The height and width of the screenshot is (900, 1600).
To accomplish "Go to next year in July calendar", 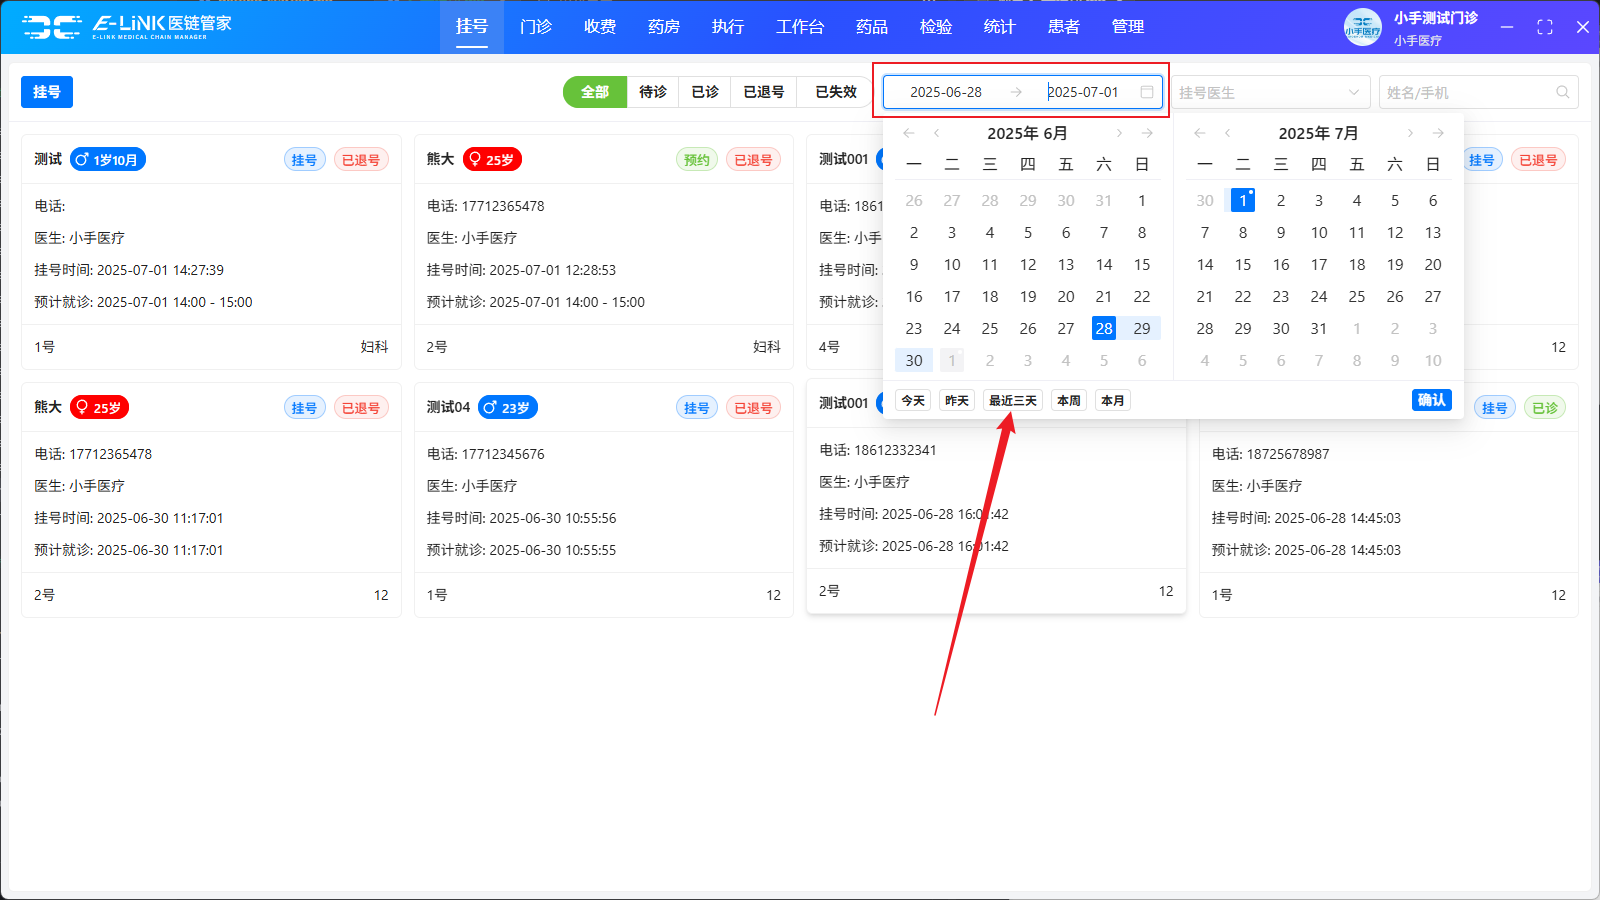I will [x=1438, y=133].
